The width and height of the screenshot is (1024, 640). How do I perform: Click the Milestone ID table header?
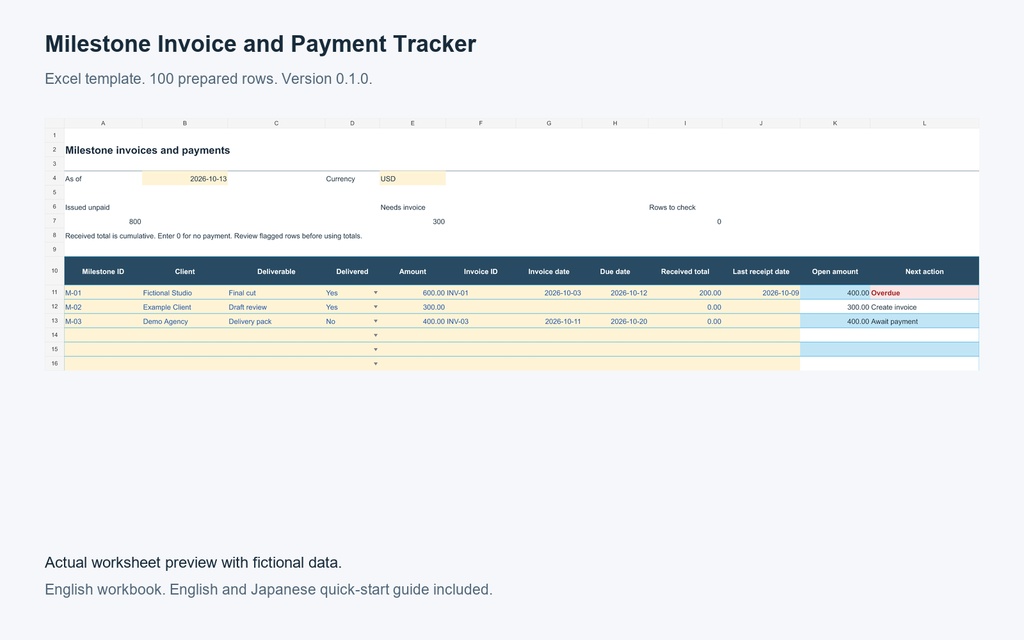coord(103,272)
